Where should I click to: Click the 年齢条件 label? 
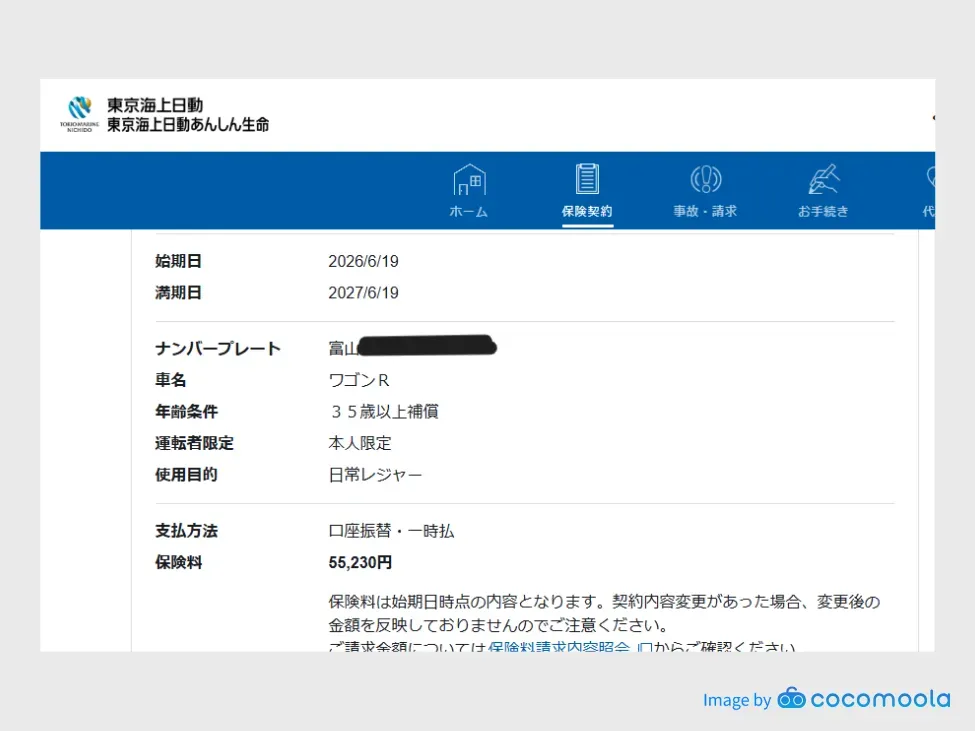pos(186,411)
